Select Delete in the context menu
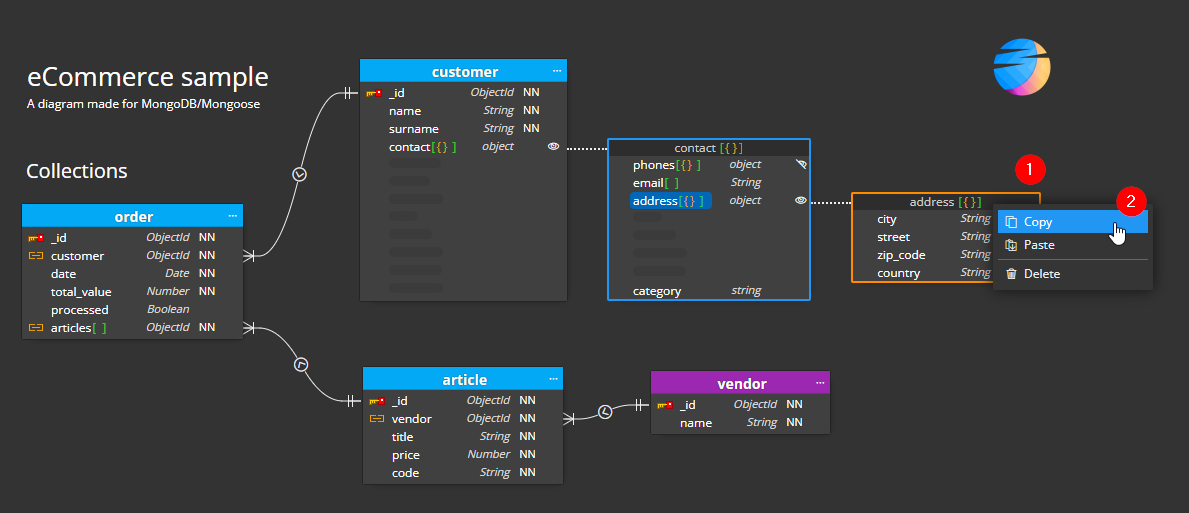Image resolution: width=1189 pixels, height=513 pixels. (x=1041, y=274)
